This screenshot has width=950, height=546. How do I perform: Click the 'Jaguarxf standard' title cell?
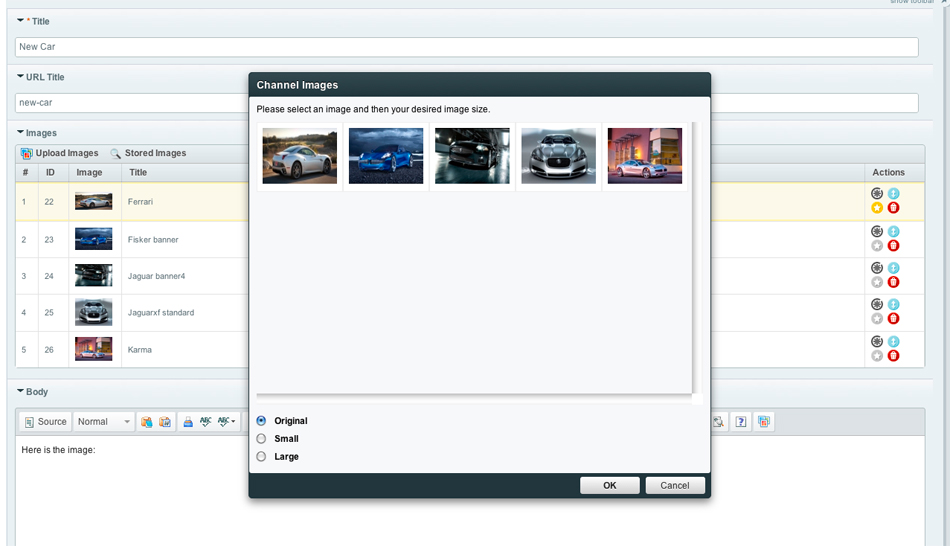(161, 313)
